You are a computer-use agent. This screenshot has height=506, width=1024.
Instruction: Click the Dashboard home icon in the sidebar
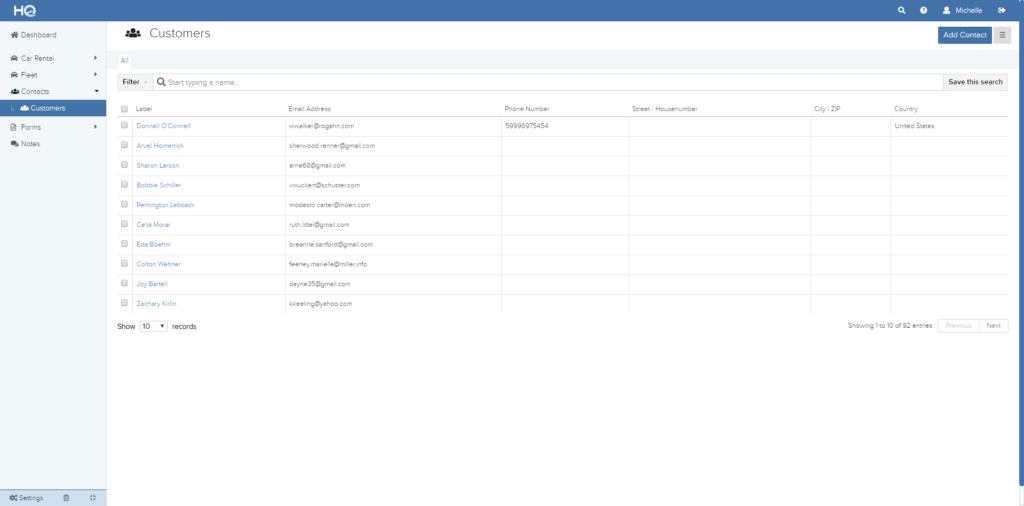(14, 35)
